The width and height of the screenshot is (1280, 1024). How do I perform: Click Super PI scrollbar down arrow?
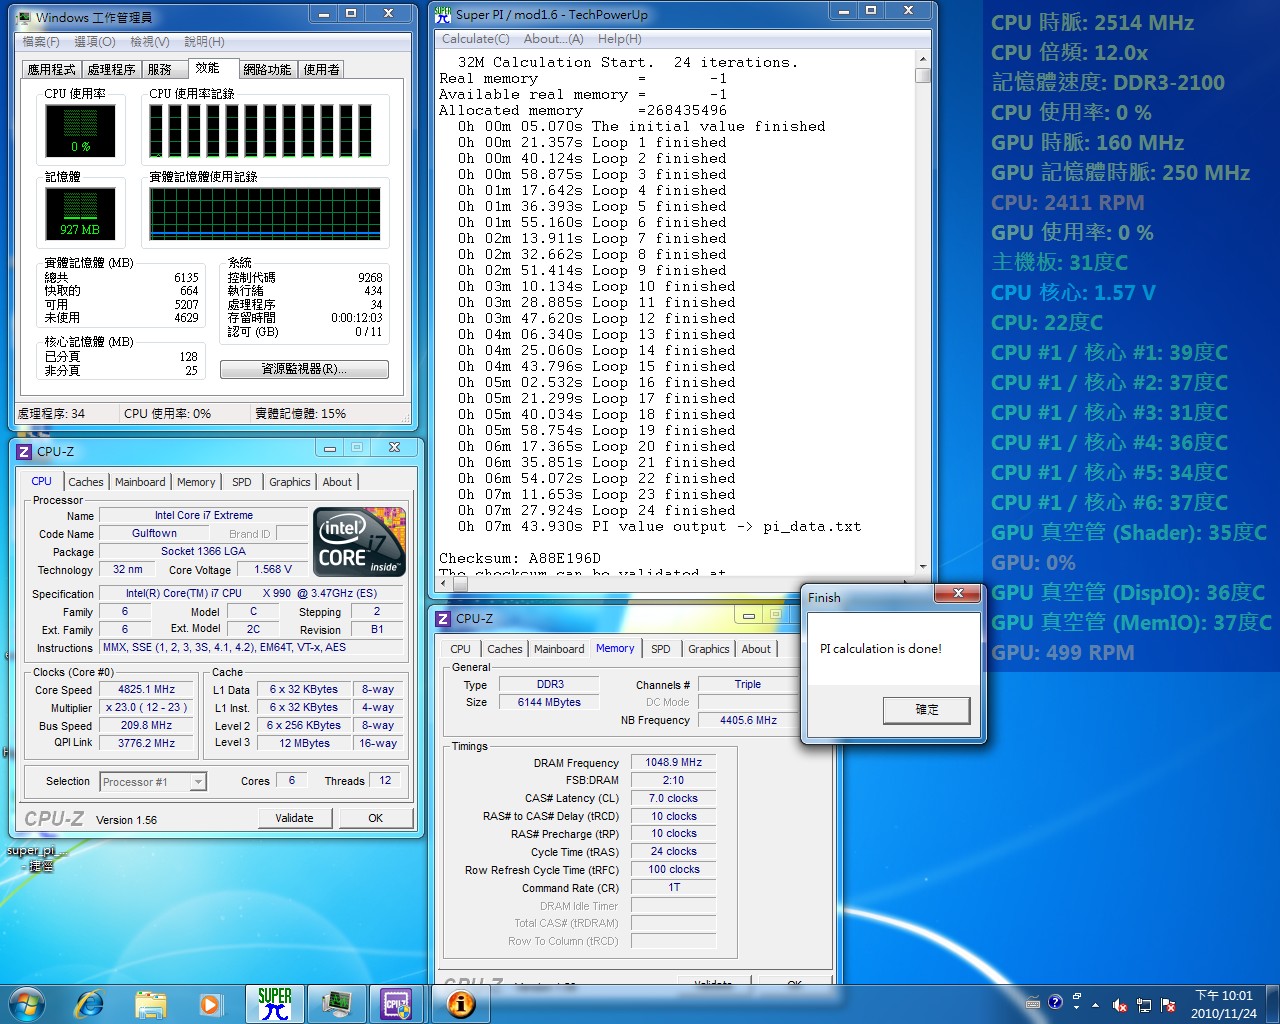pos(922,566)
